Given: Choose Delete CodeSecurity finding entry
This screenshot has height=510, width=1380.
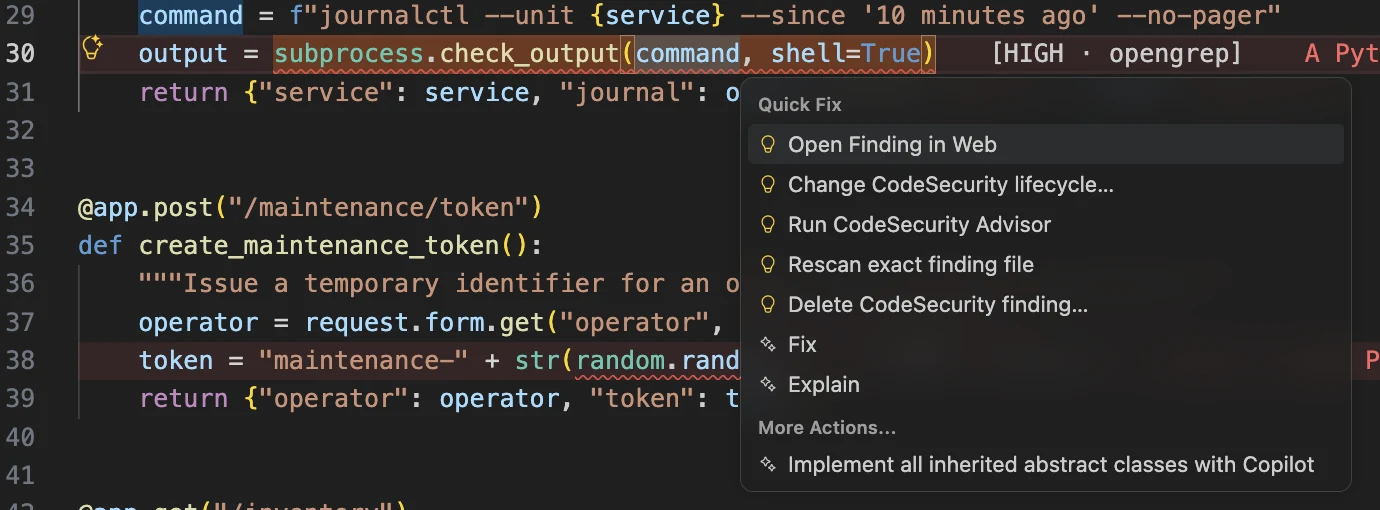Looking at the screenshot, I should (x=1045, y=304).
